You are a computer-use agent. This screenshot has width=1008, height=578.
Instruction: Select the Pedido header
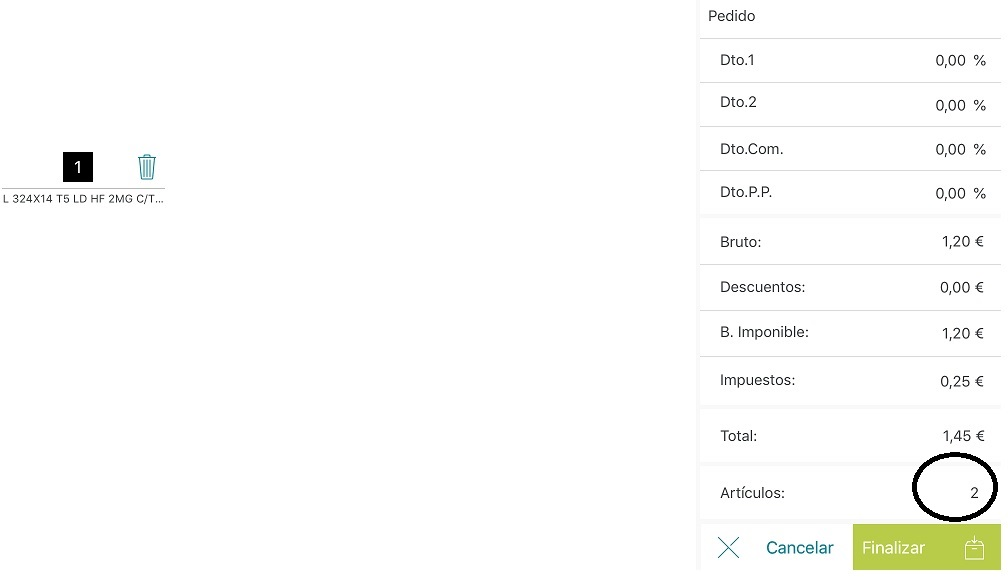coord(732,16)
